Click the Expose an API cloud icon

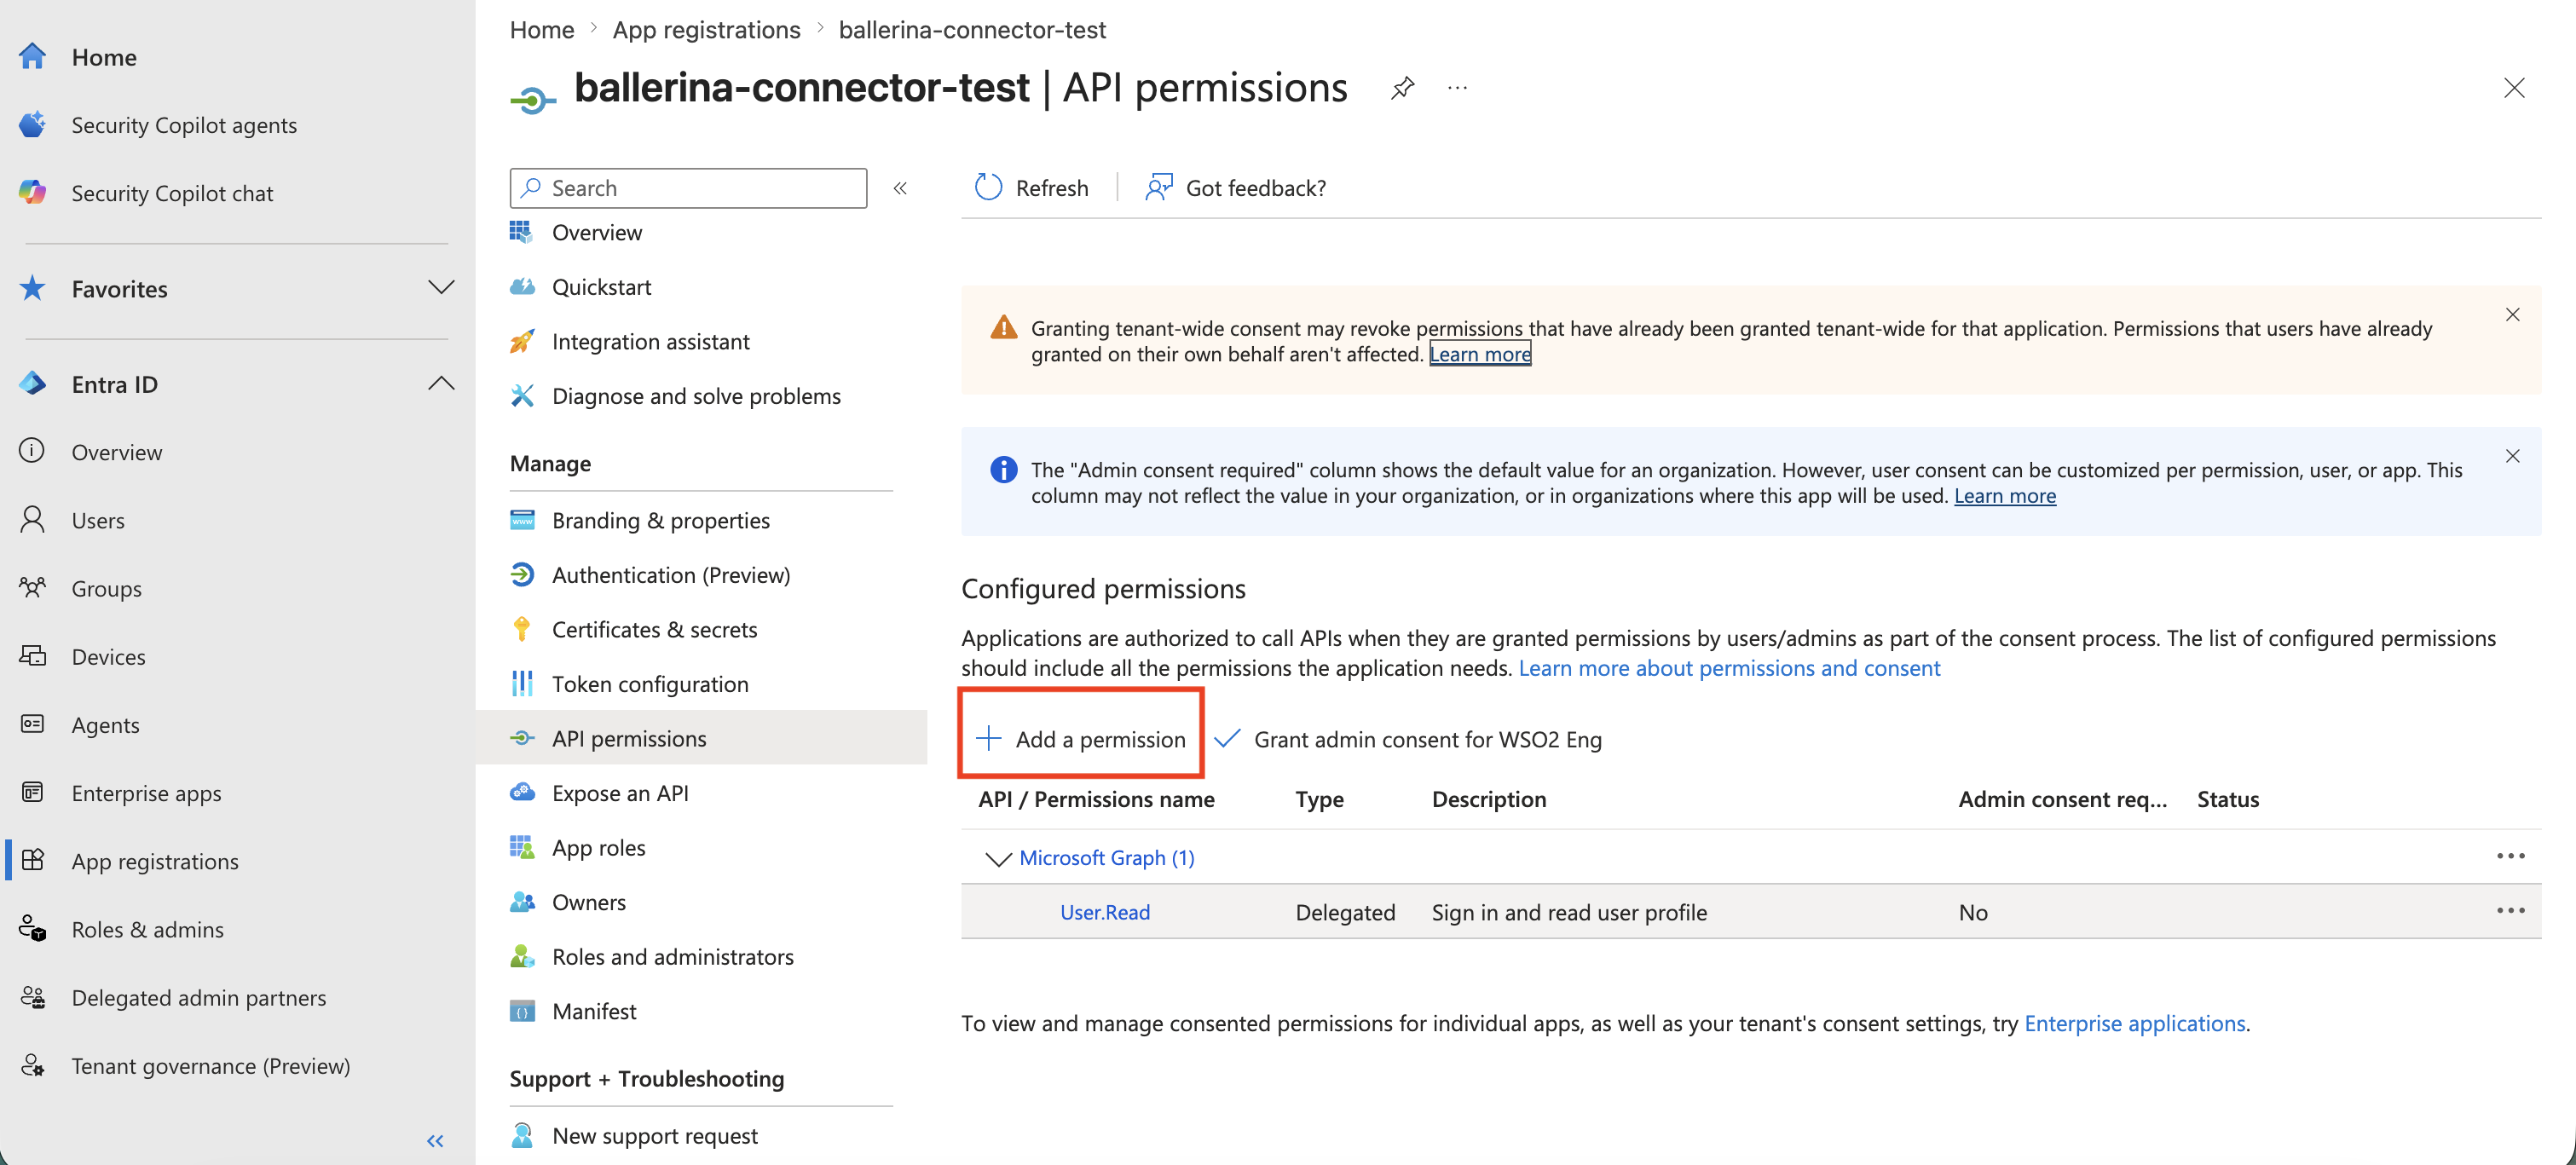pyautogui.click(x=522, y=793)
